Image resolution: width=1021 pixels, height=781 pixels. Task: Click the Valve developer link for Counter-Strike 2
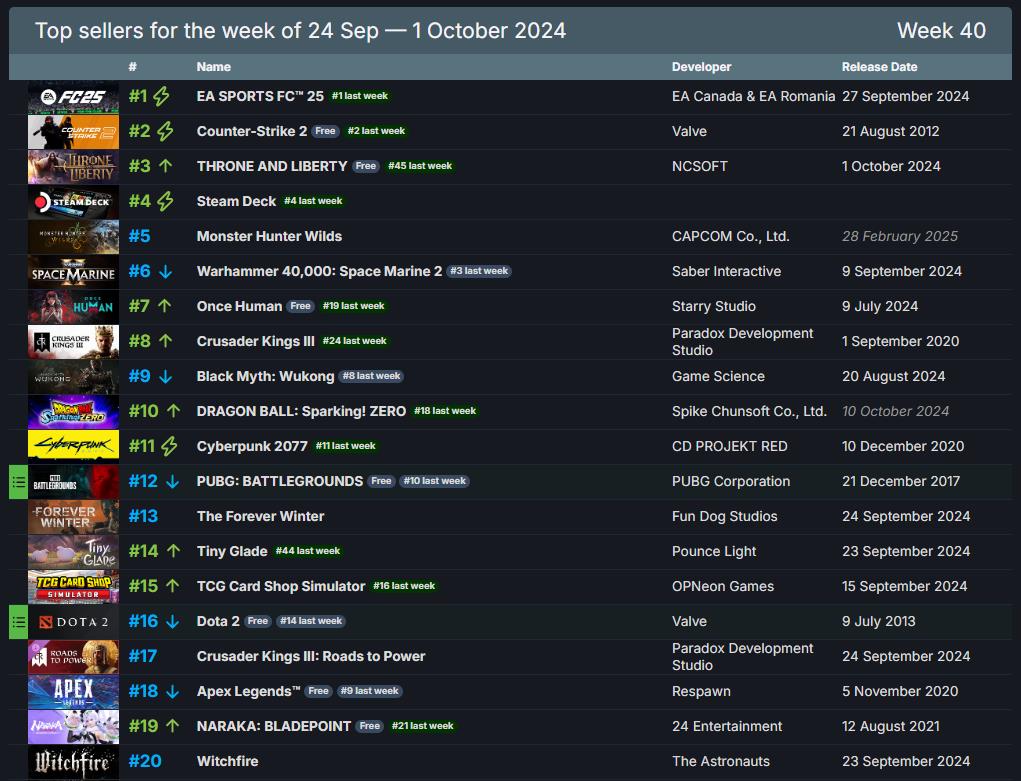[x=689, y=131]
